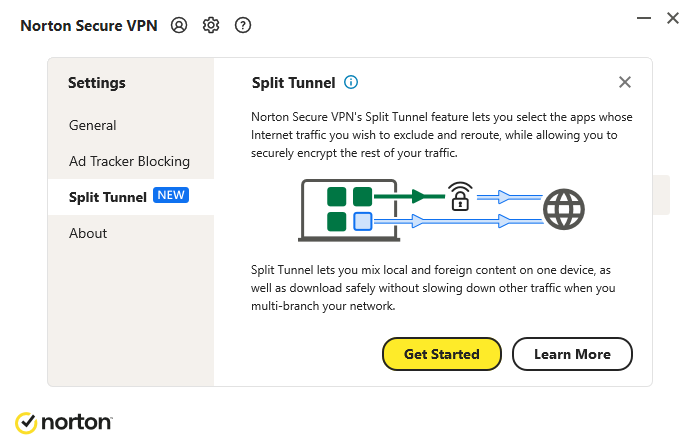
Task: Click the Split Tunnel info icon
Action: click(x=351, y=82)
